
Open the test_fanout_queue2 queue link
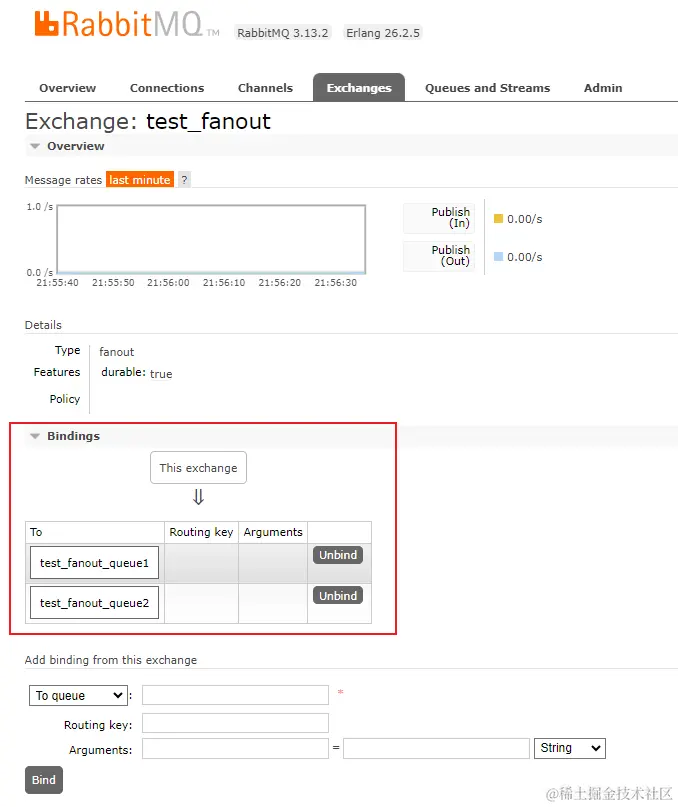click(94, 602)
